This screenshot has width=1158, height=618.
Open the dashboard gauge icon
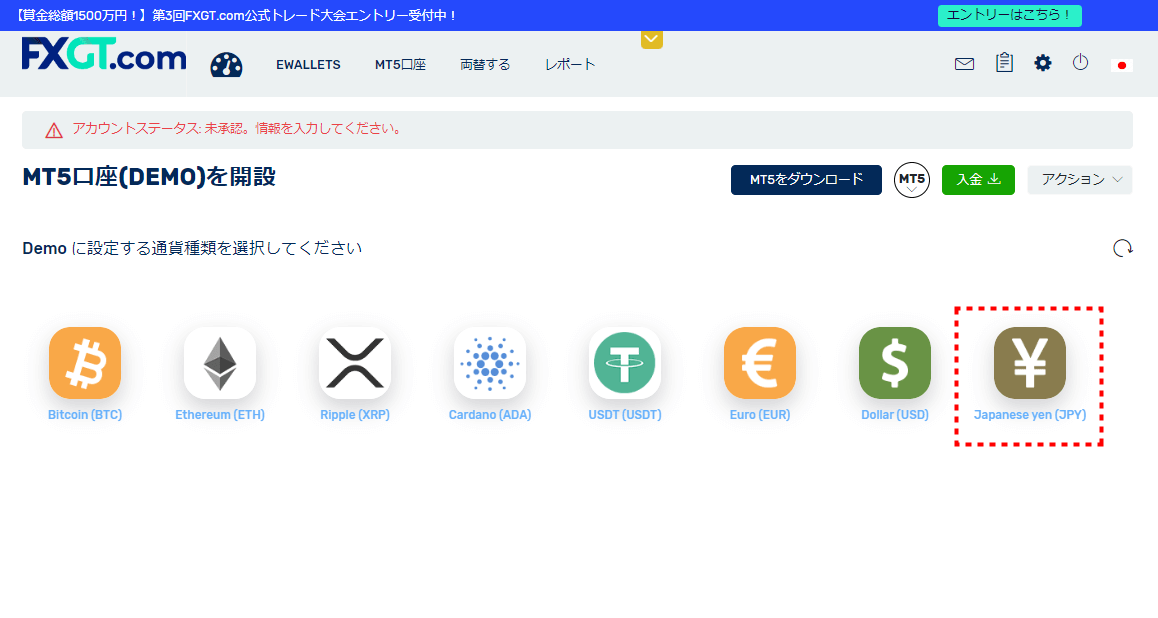point(226,65)
